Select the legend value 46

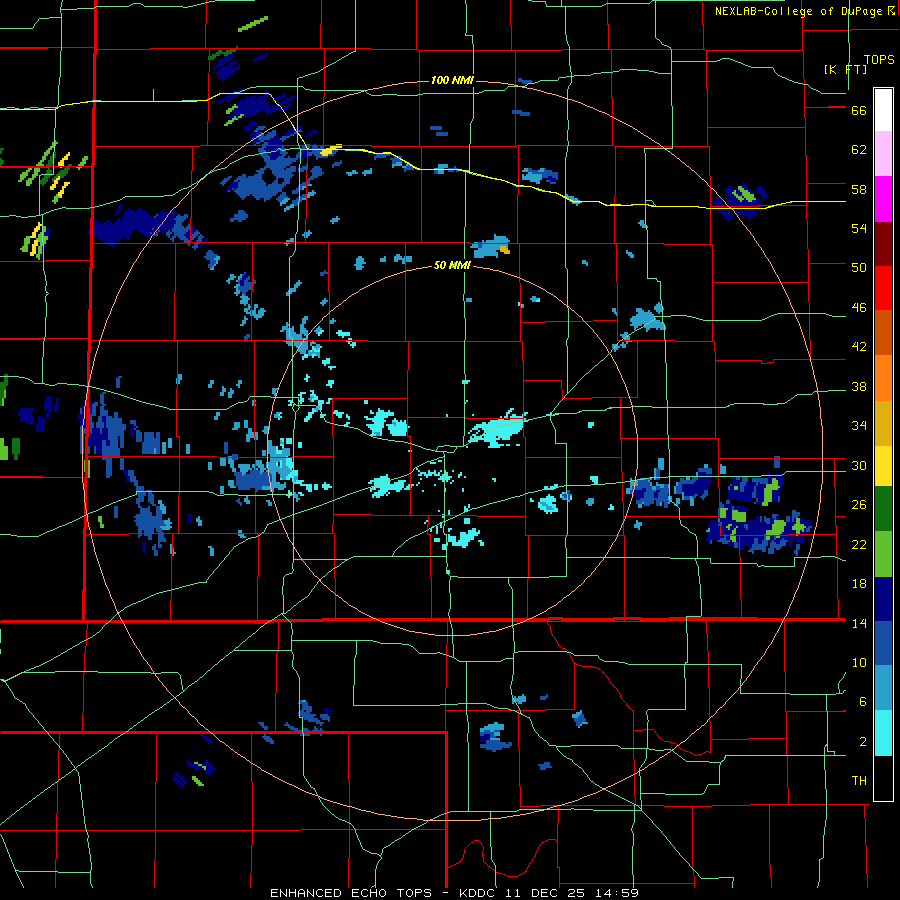click(859, 308)
